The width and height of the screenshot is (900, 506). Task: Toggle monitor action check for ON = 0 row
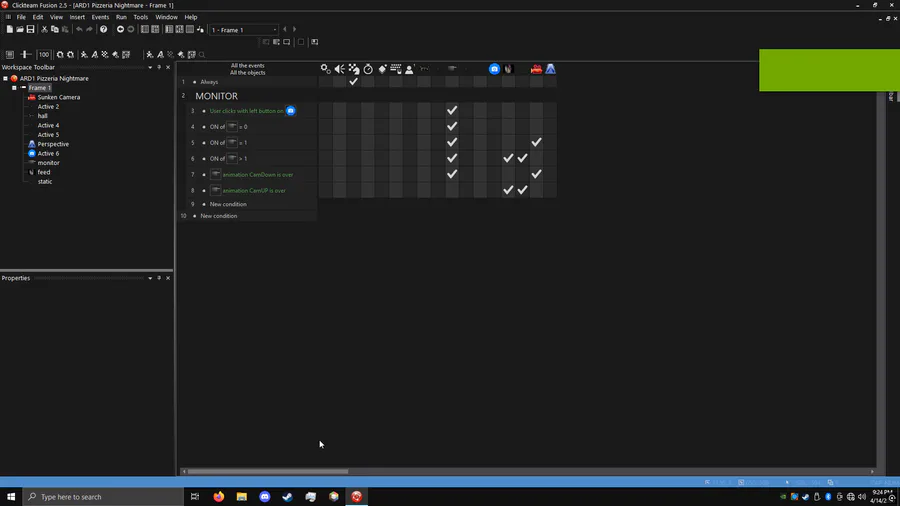452,126
